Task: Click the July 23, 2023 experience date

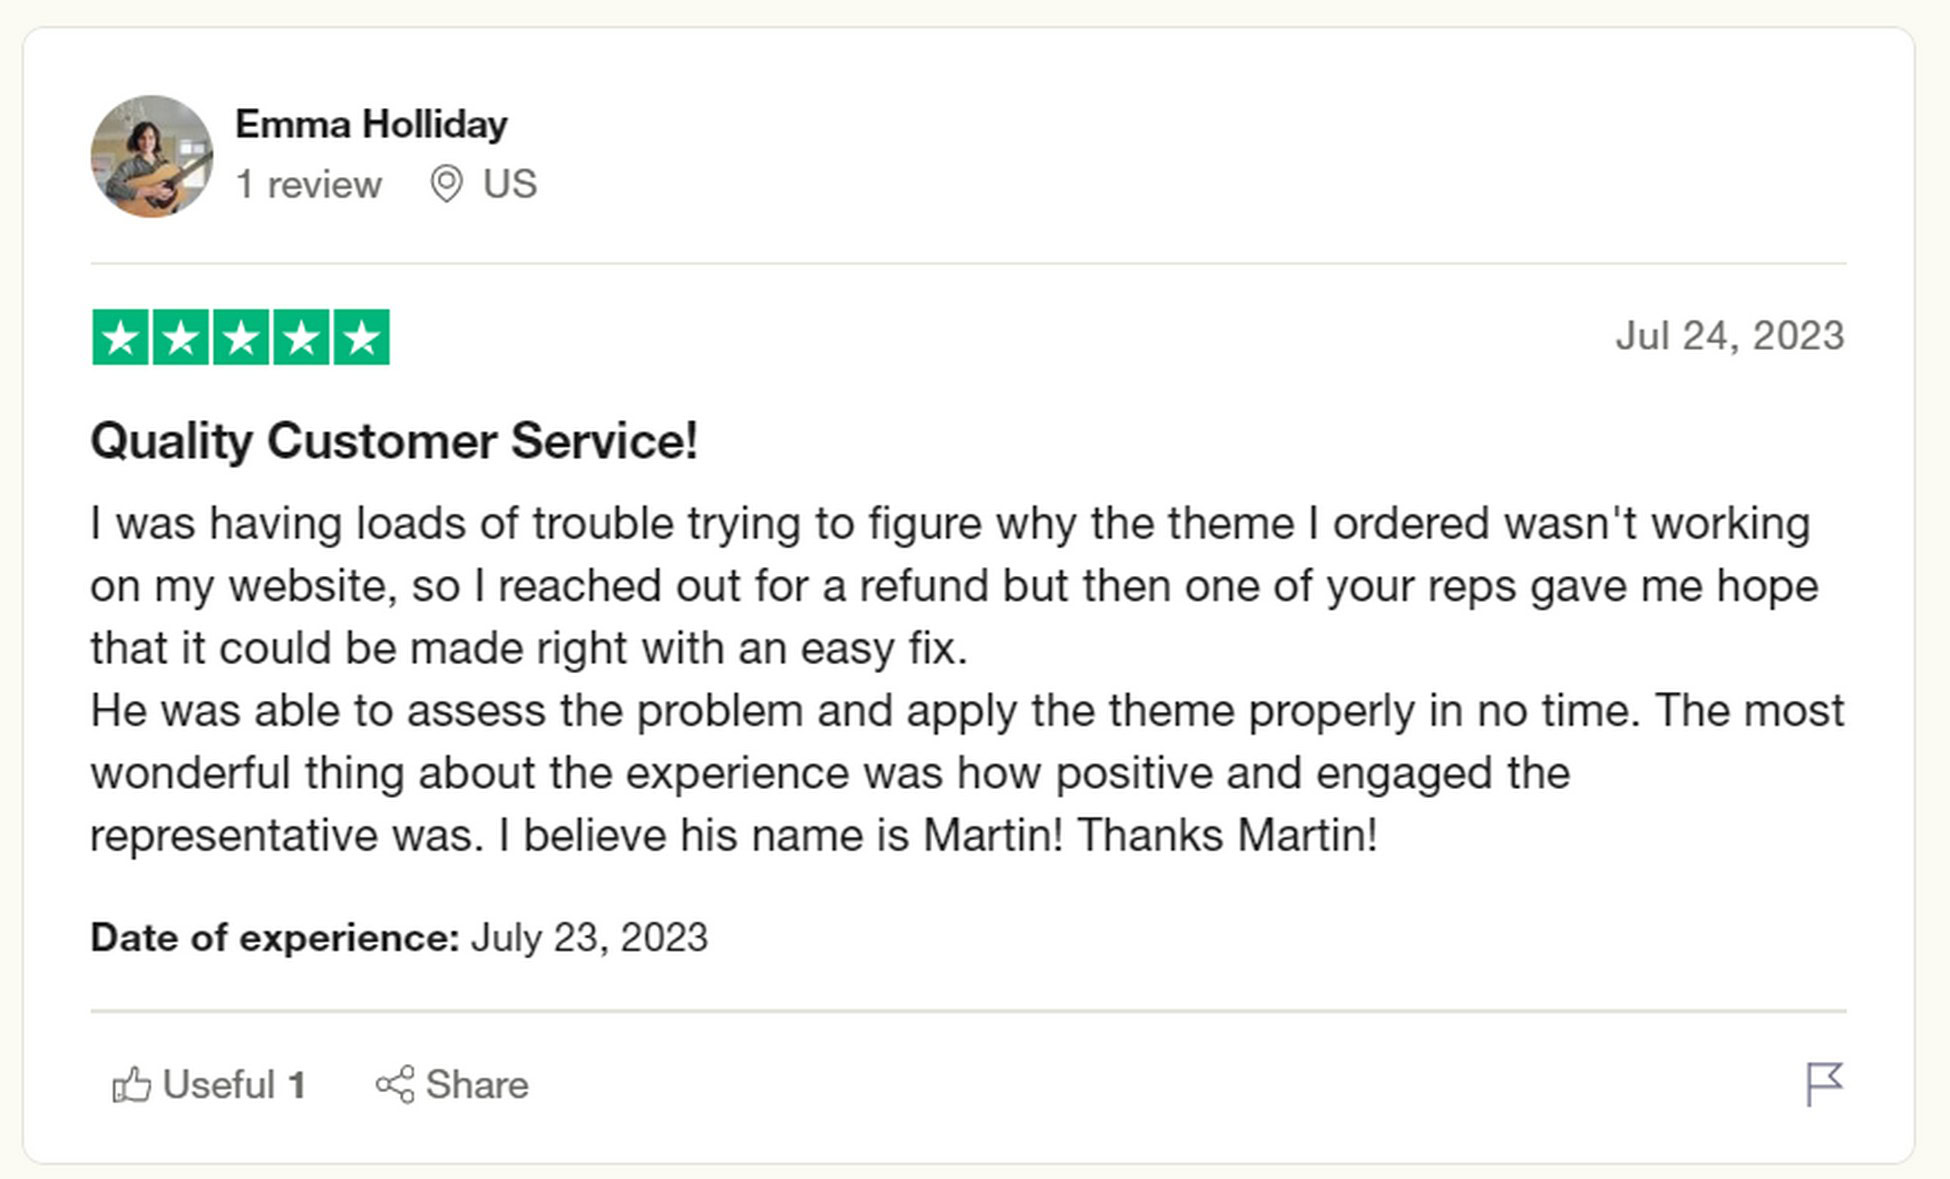Action: click(589, 938)
